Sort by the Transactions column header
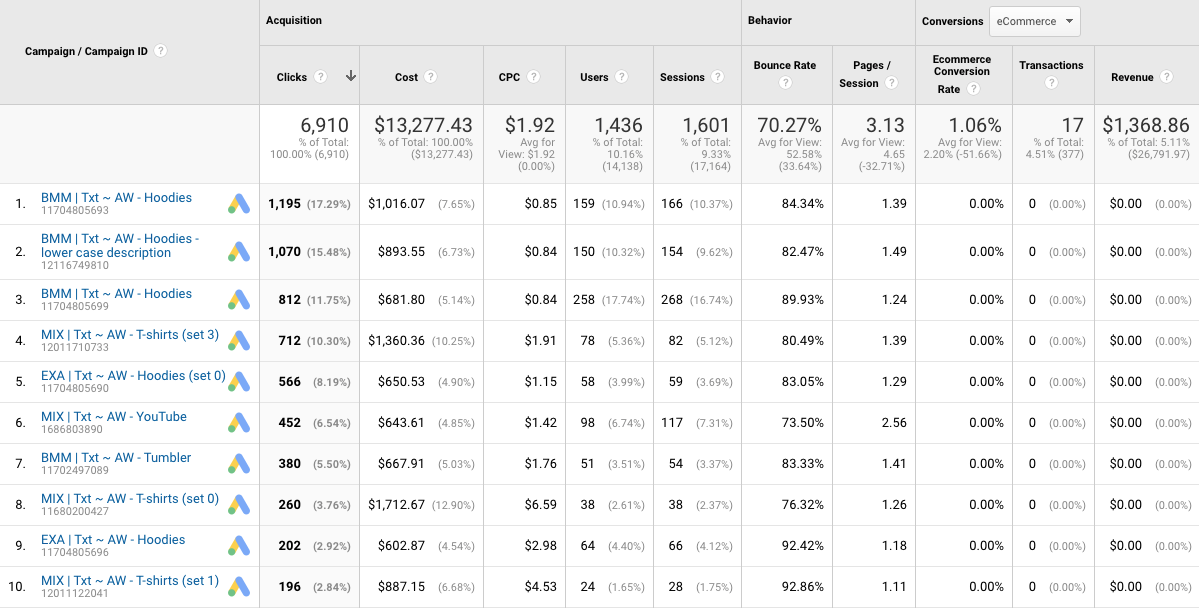The image size is (1199, 614). (1051, 65)
